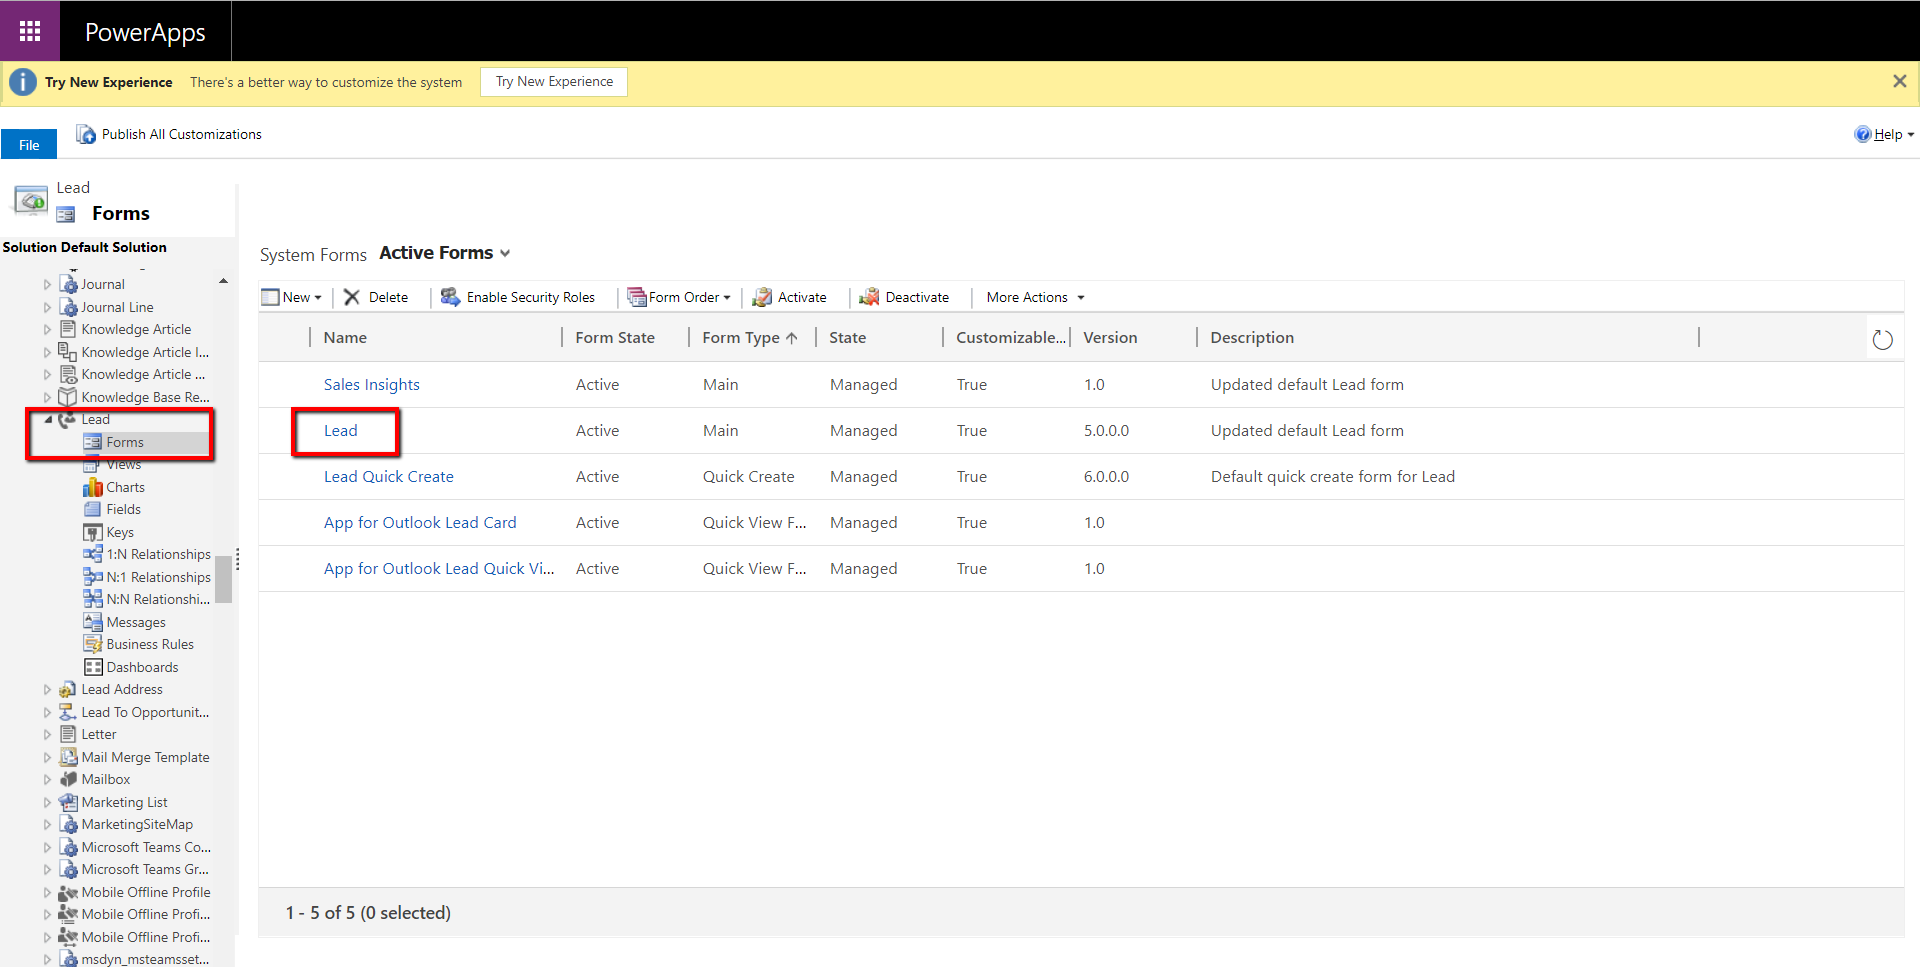1920x967 pixels.
Task: Sort by Name column header
Action: 435,338
